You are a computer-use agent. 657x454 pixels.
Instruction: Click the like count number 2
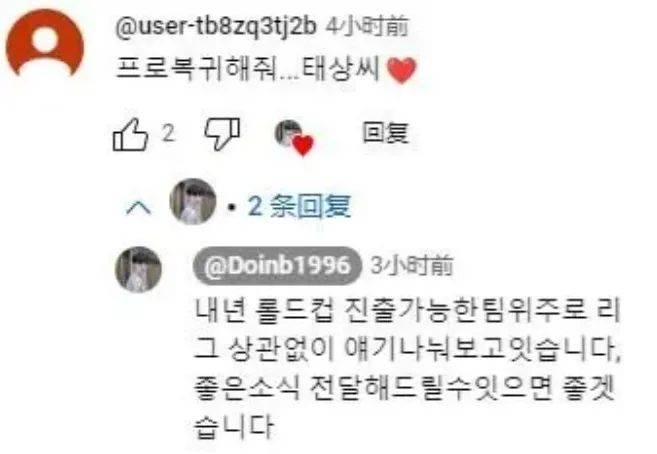[168, 134]
